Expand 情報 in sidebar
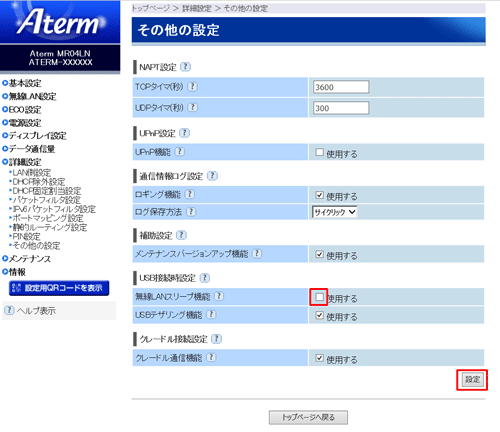This screenshot has width=500, height=432. click(14, 272)
